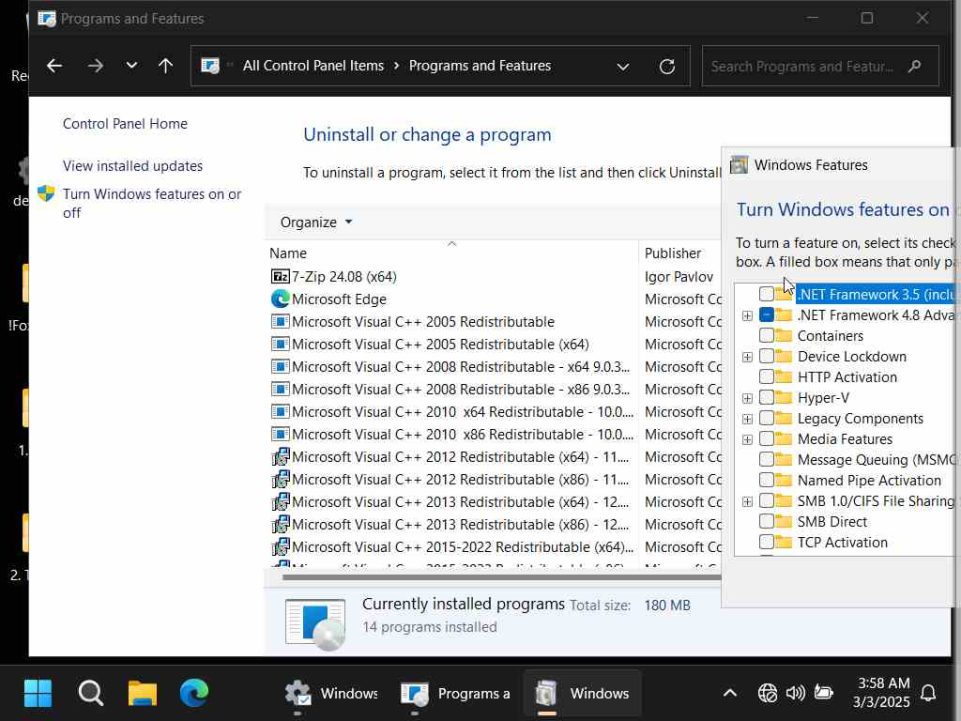Enable SMB 1.0/CIFS File Sharing checkbox
The height and width of the screenshot is (721, 961).
(x=766, y=501)
